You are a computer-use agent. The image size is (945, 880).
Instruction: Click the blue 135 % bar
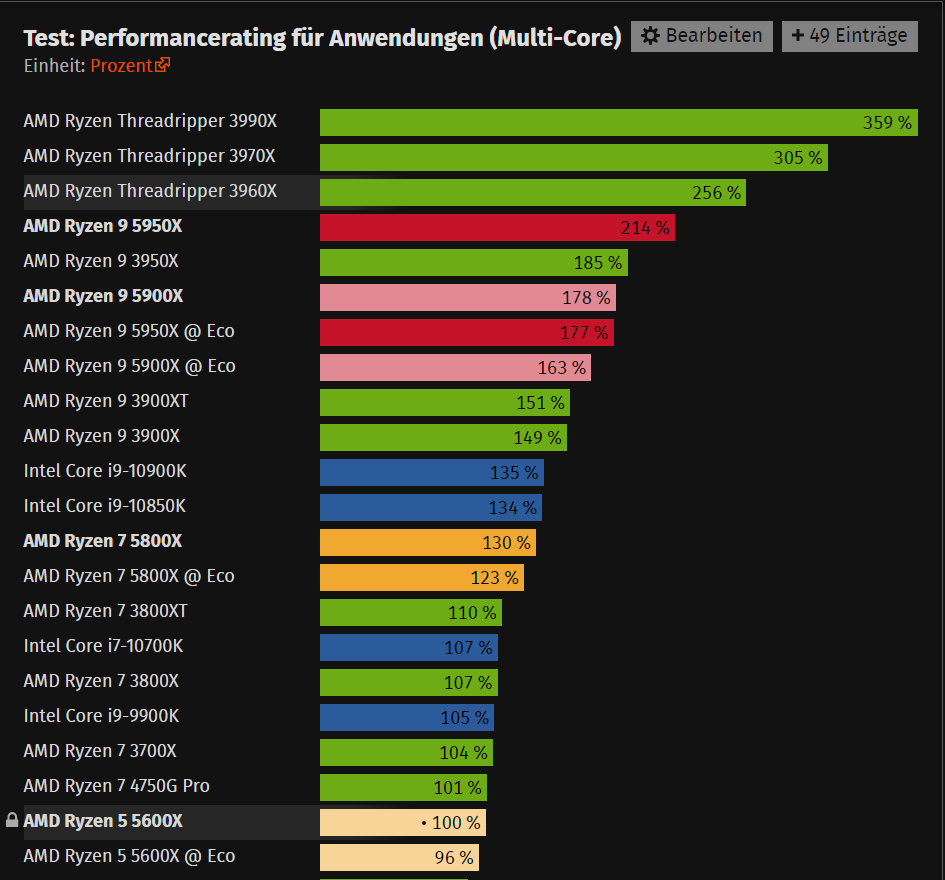tap(432, 472)
